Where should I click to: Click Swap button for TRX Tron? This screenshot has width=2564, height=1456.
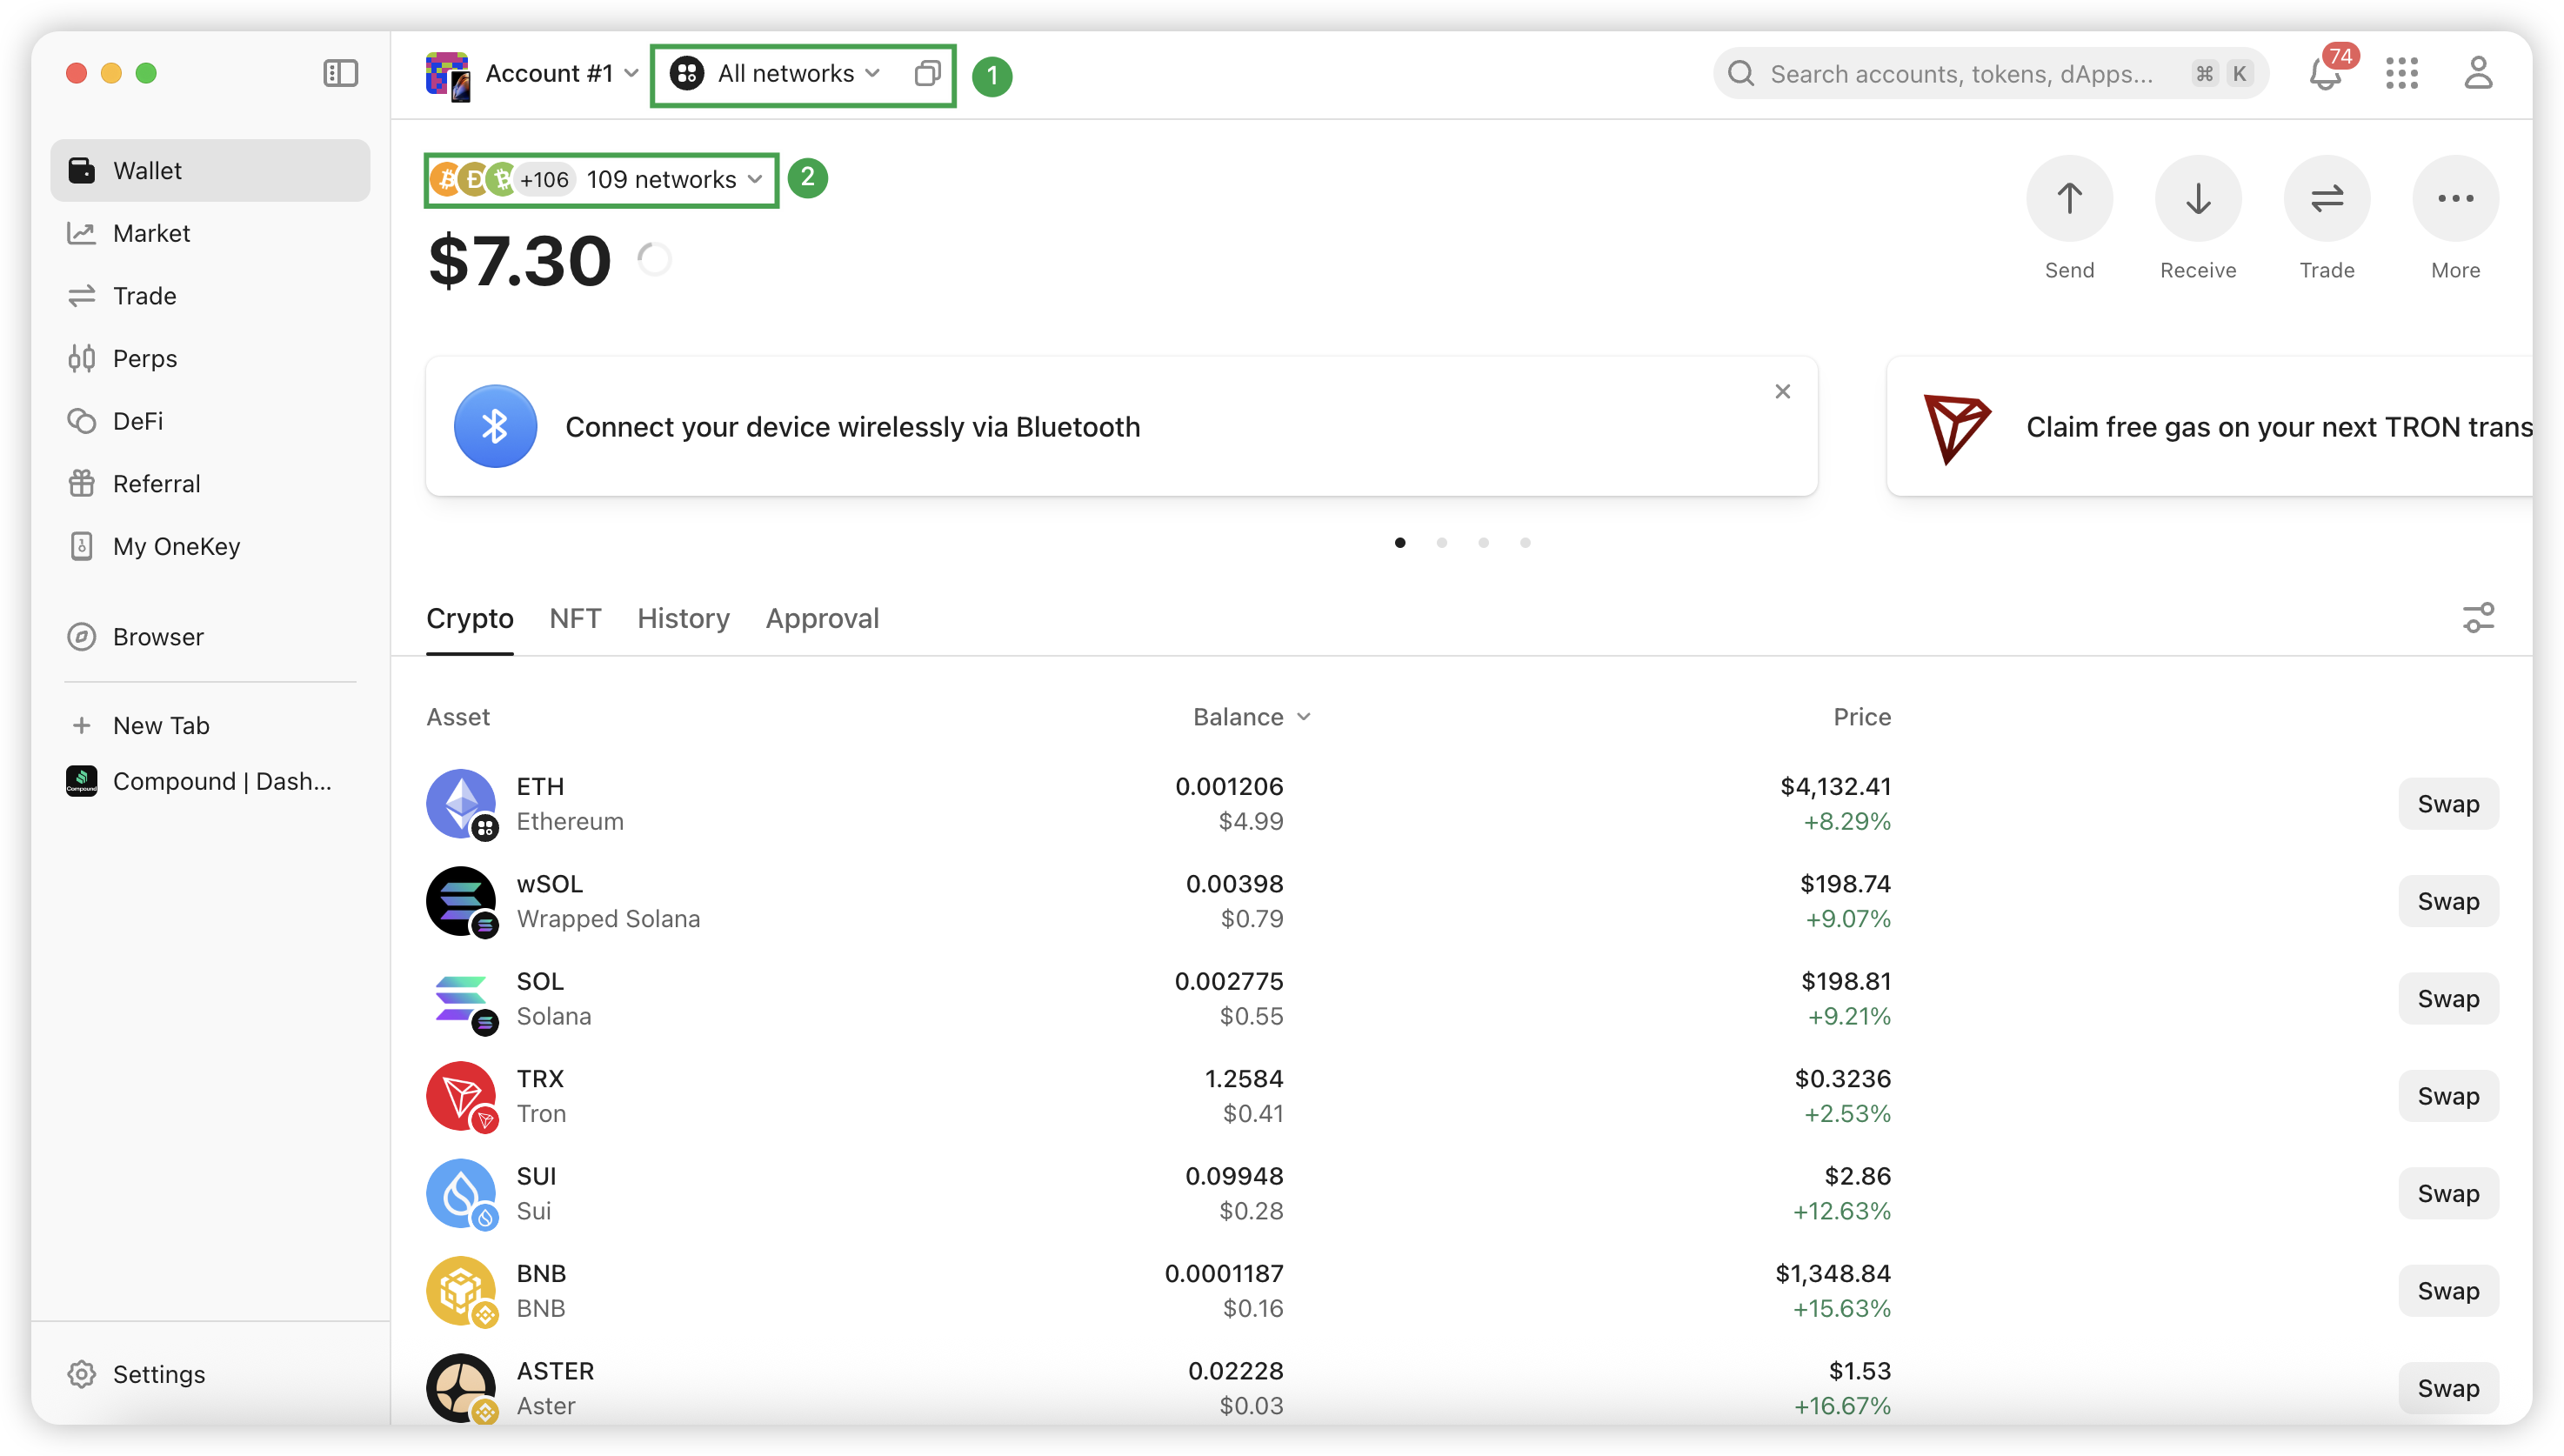[x=2448, y=1096]
